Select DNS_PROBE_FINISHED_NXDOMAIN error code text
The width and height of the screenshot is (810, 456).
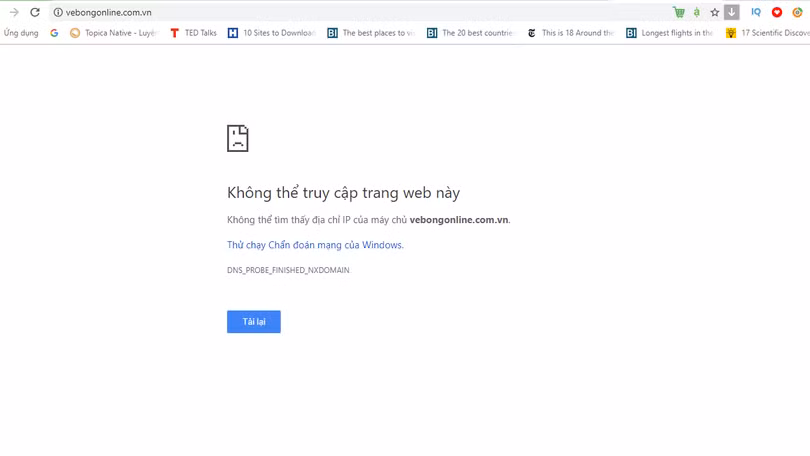point(288,270)
